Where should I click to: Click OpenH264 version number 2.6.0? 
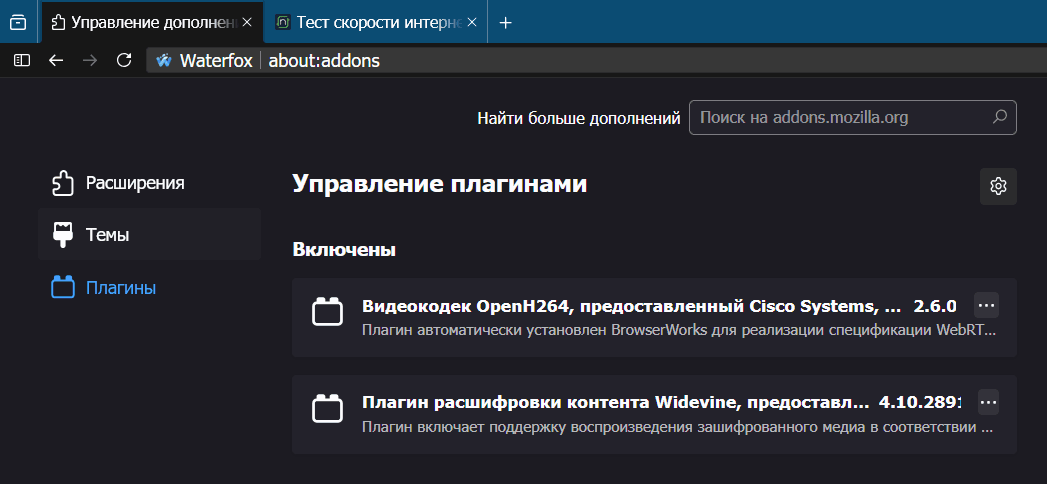coord(935,306)
